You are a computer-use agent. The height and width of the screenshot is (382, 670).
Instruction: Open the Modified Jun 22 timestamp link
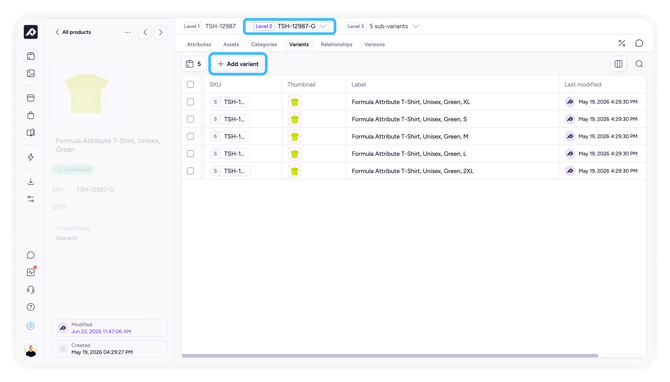click(x=101, y=332)
